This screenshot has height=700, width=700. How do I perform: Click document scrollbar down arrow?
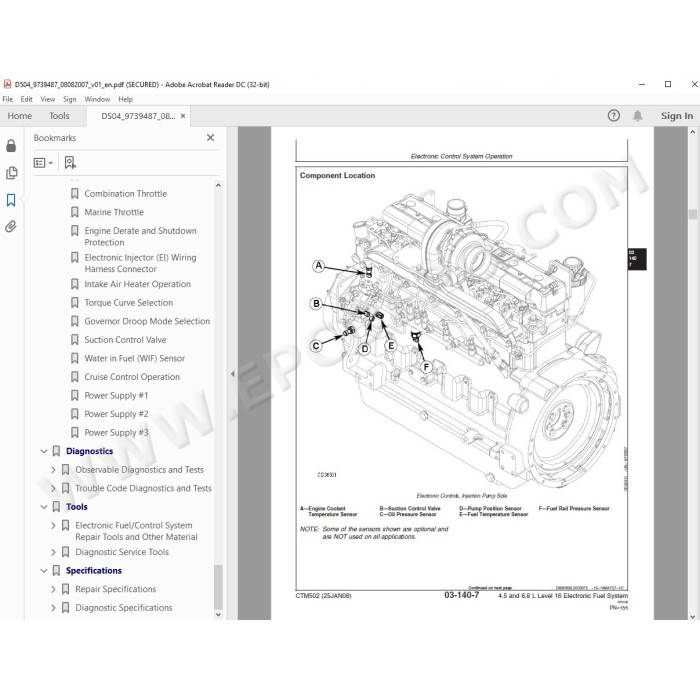[x=692, y=617]
